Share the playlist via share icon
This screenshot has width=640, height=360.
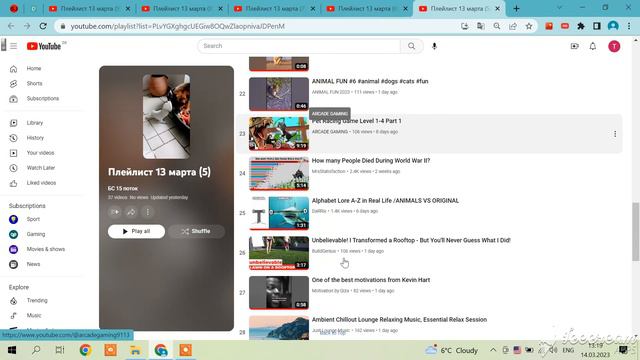(x=131, y=212)
